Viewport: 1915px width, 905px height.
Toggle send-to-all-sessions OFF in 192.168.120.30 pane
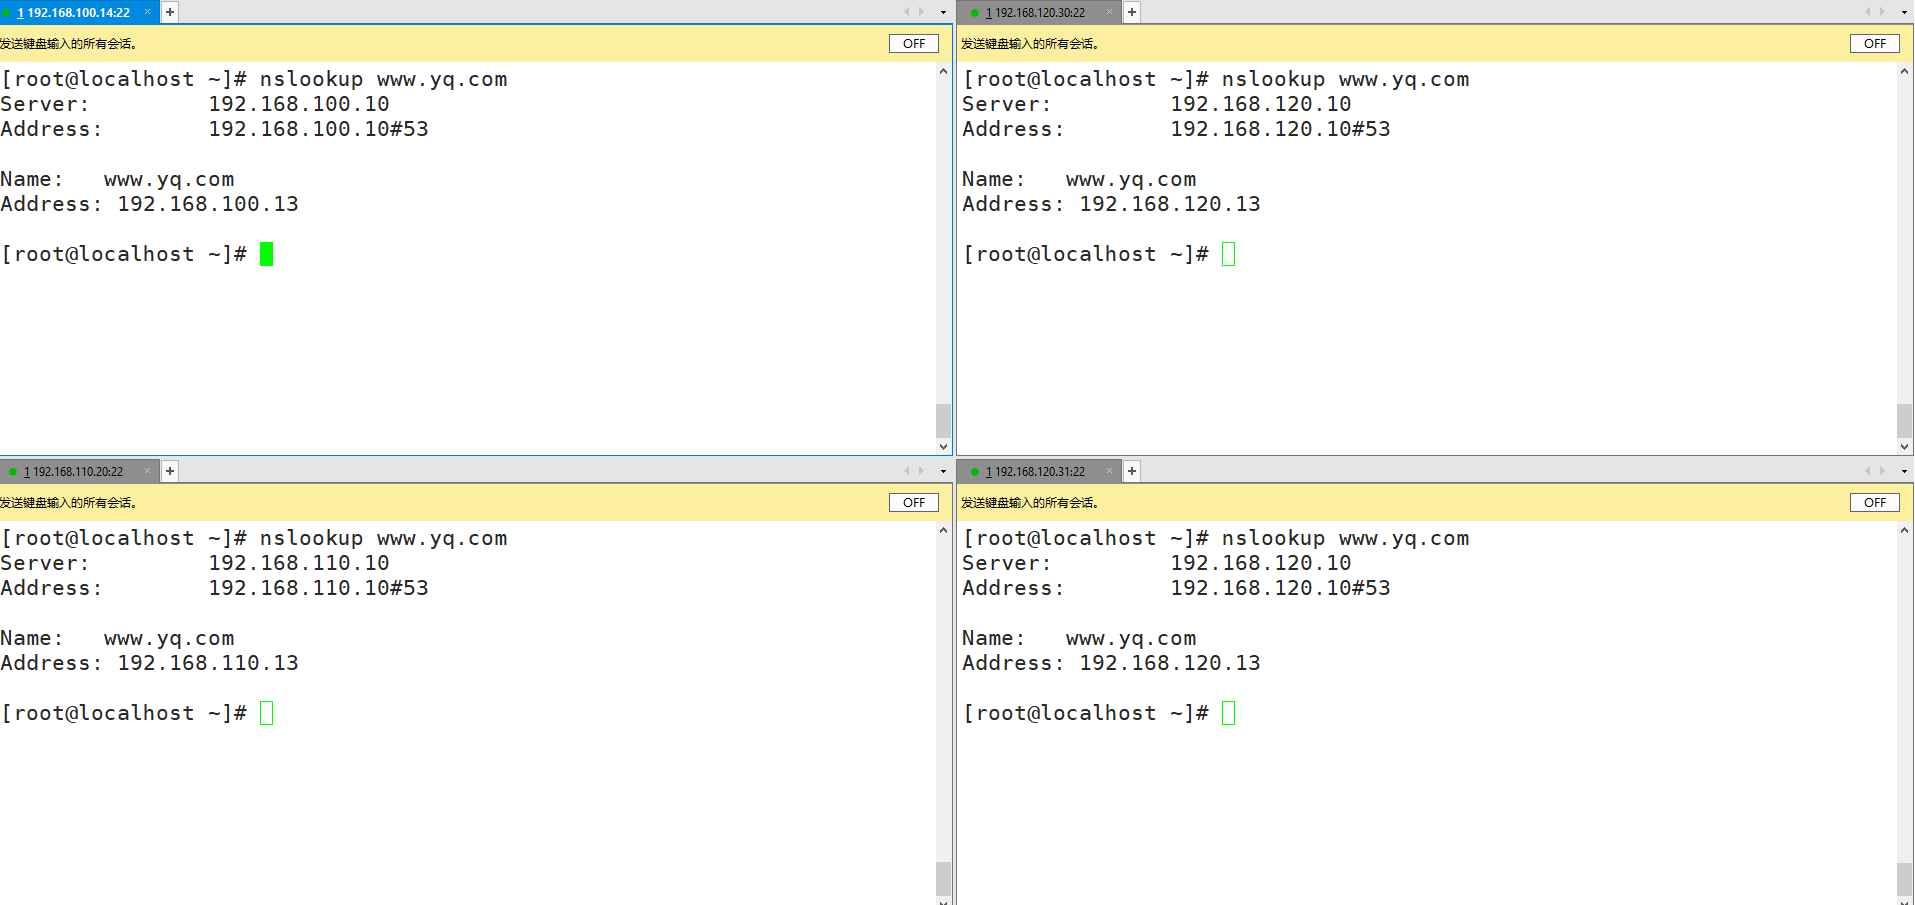point(1874,43)
